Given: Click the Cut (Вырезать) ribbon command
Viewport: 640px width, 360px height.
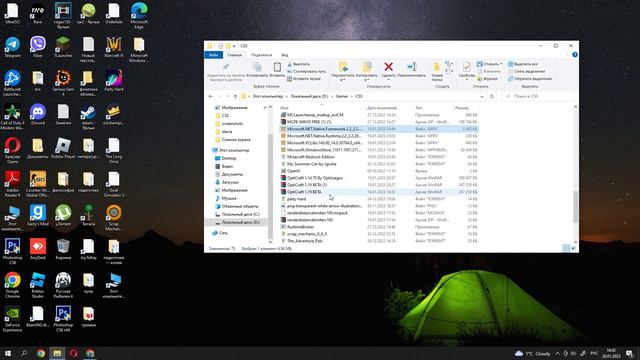Looking at the screenshot, I should point(298,64).
